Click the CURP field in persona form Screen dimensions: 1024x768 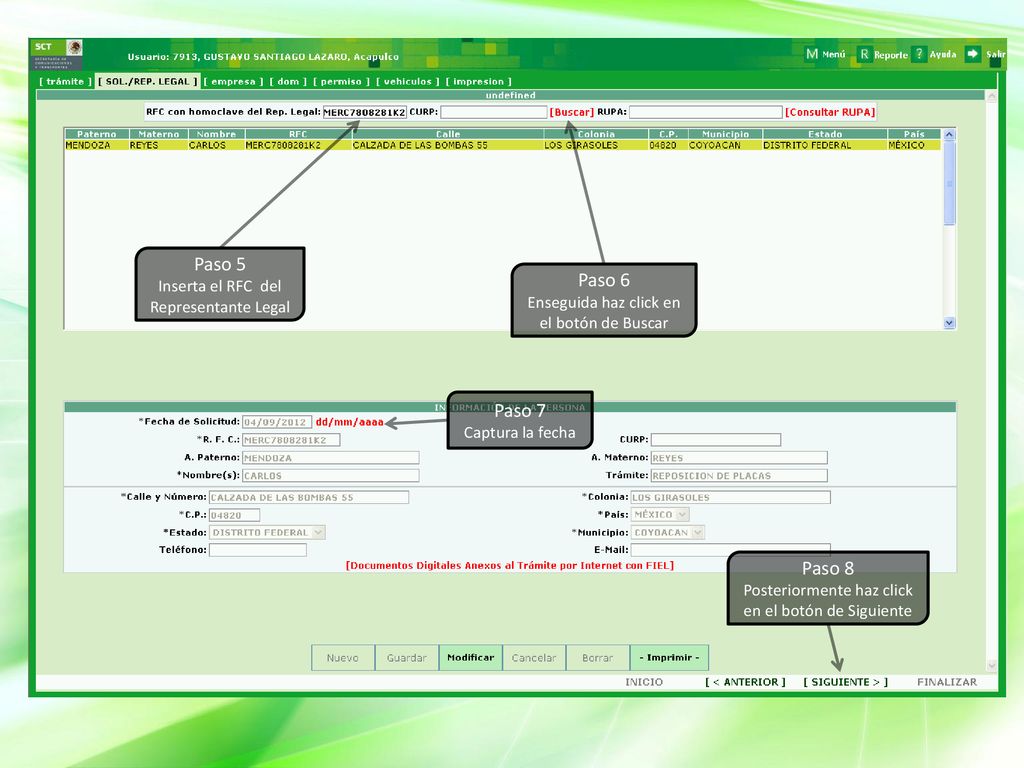(x=716, y=440)
